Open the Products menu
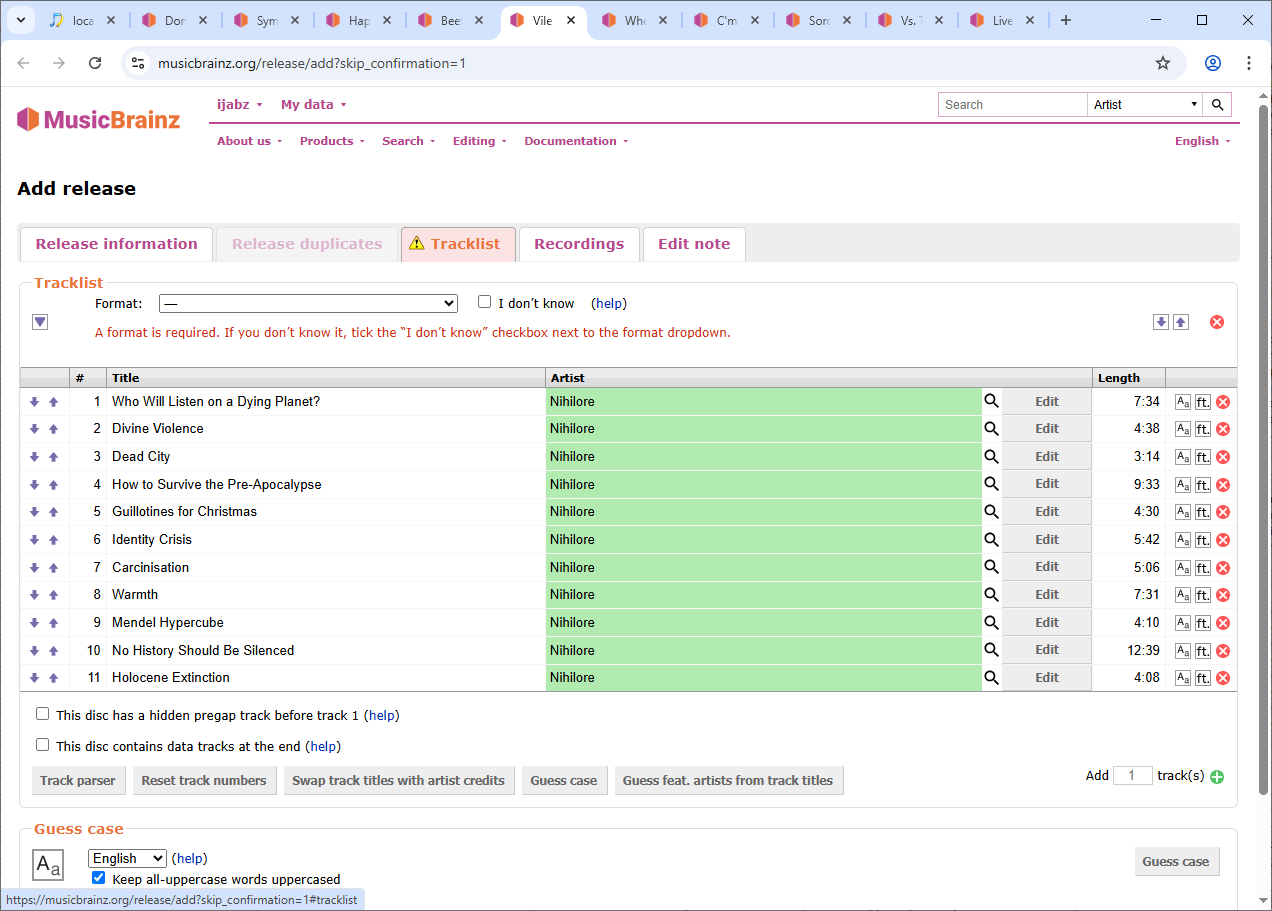This screenshot has width=1272, height=911. [333, 141]
